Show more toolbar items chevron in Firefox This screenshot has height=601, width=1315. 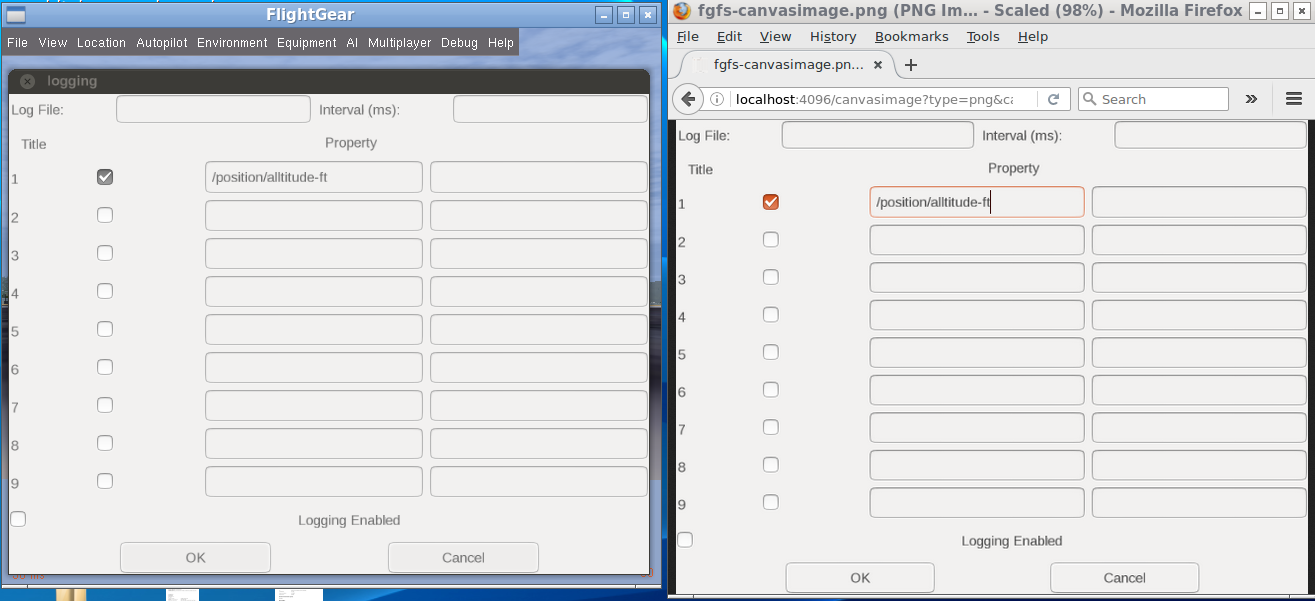pos(1251,99)
